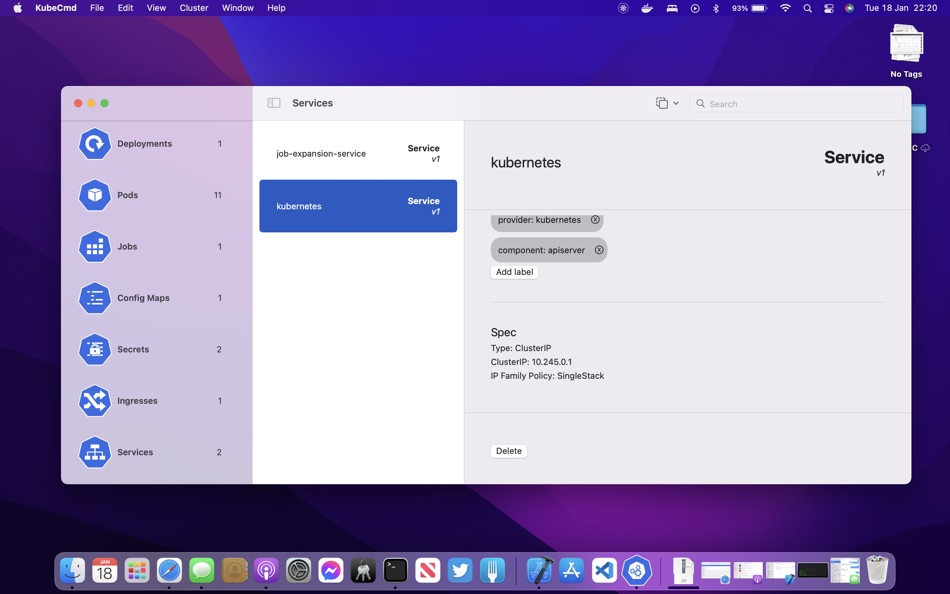Remove the 'component: apiserver' label
950x594 pixels.
[x=599, y=250]
